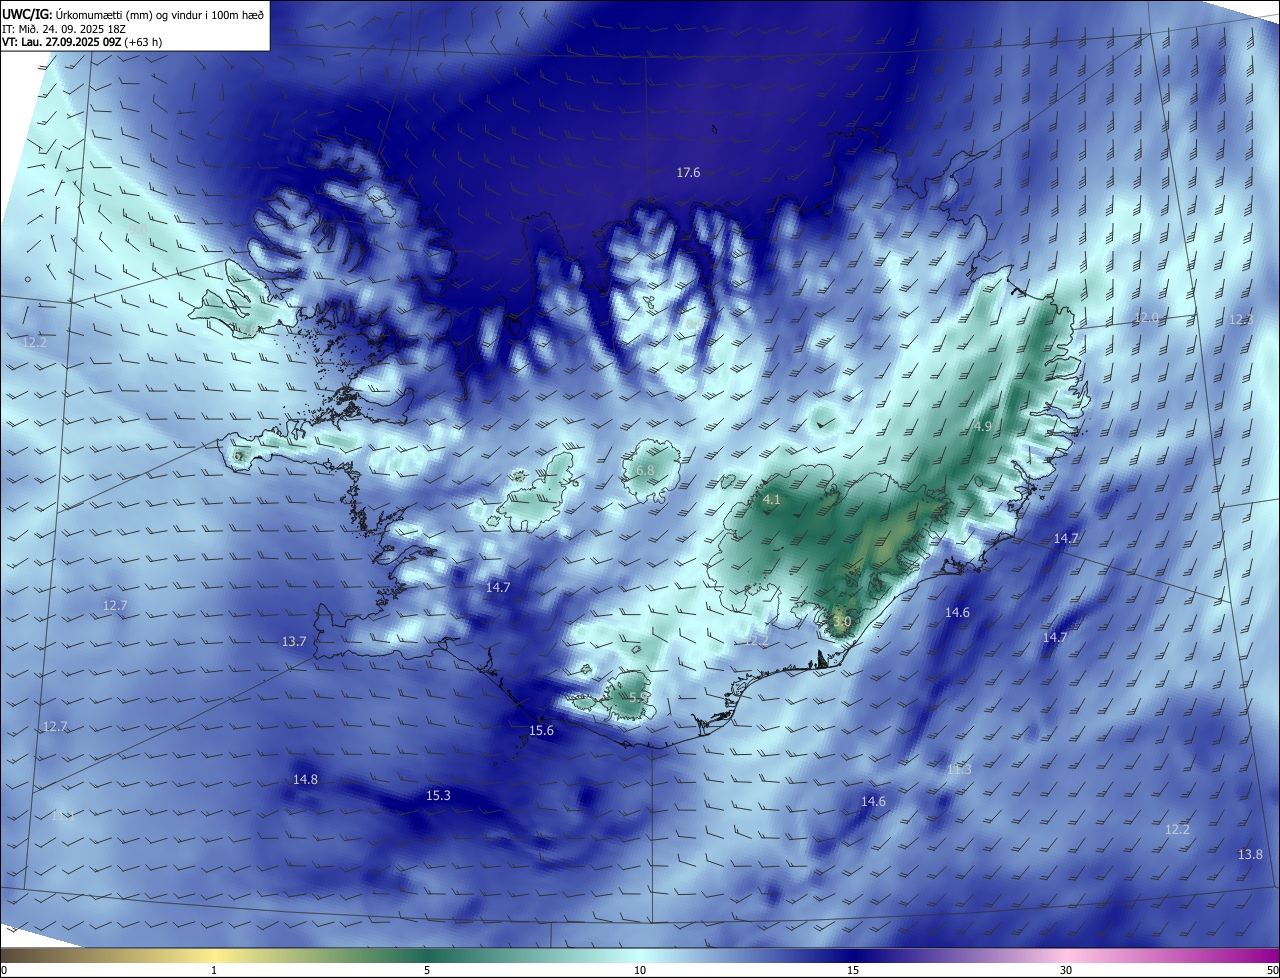Click the '1' tick on the color scale
The width and height of the screenshot is (1280, 978).
pos(214,970)
